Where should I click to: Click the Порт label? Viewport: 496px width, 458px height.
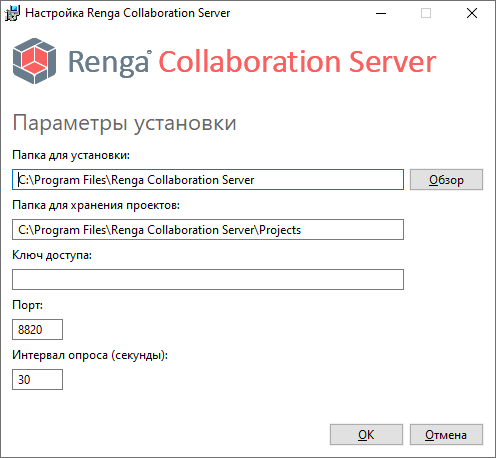click(x=28, y=305)
